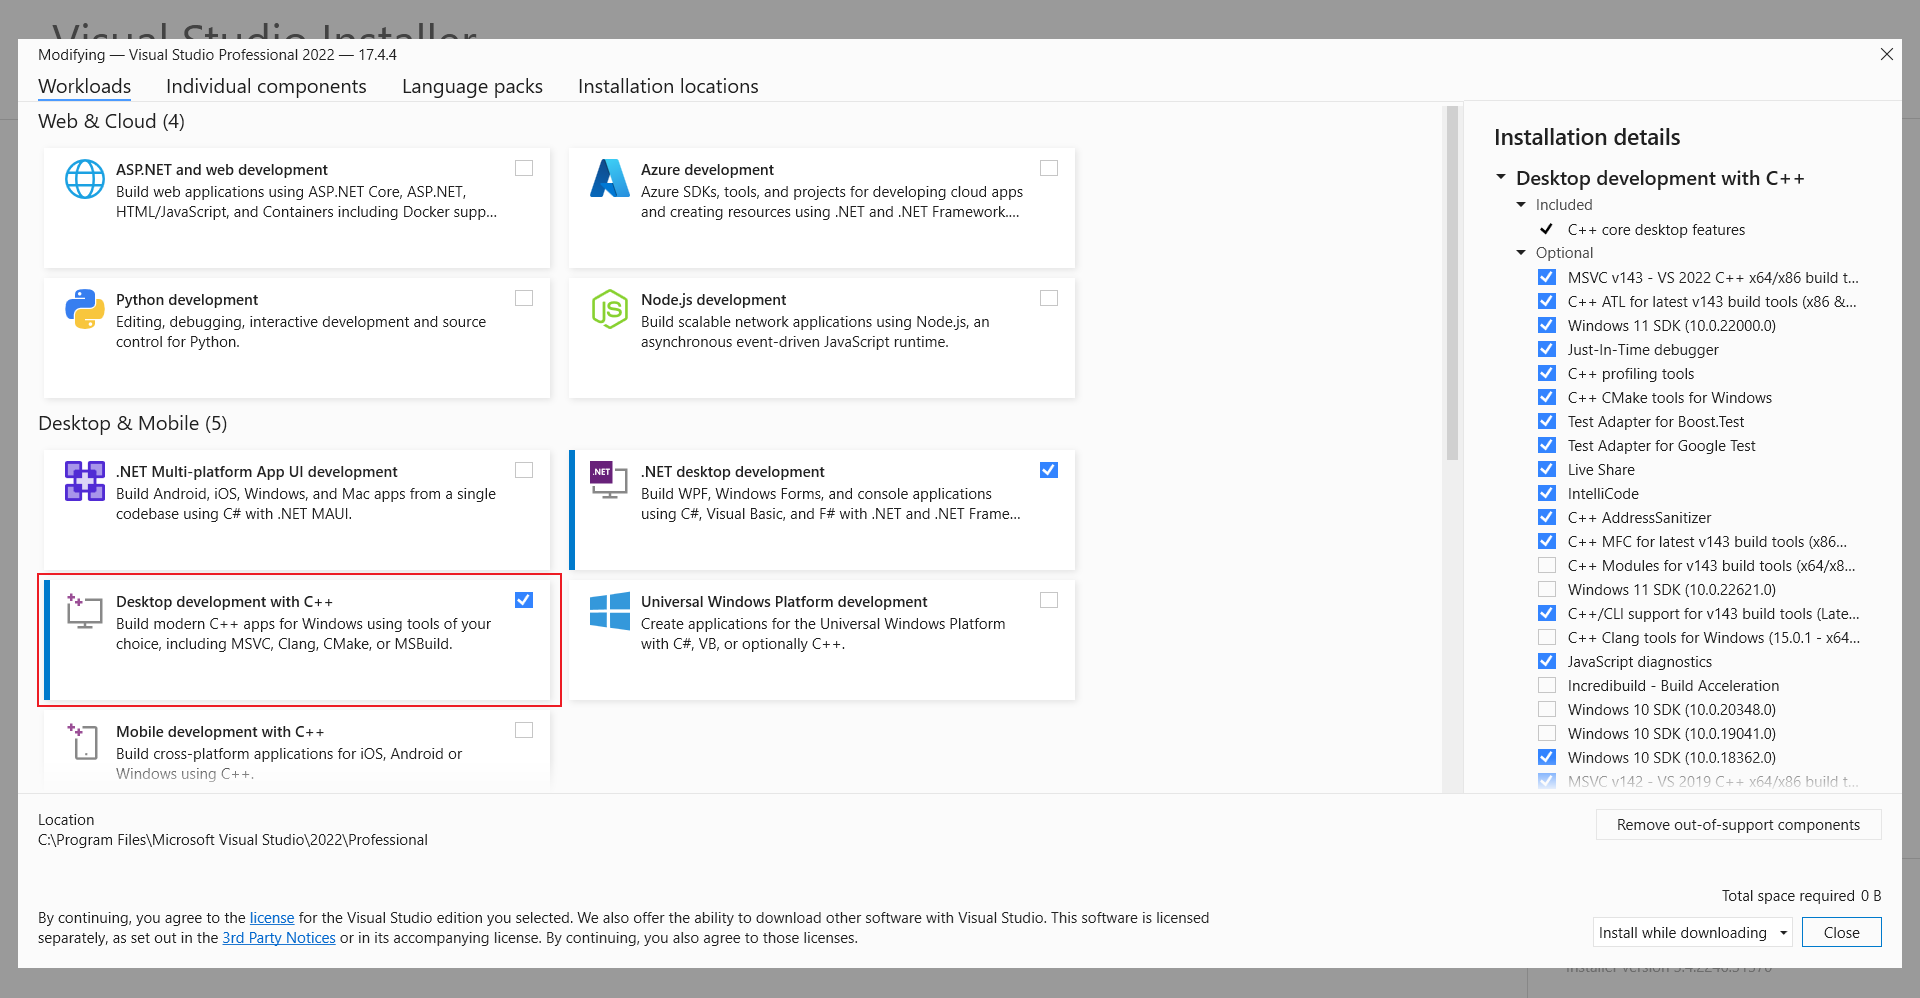Click the Universal Windows Platform logo icon
The image size is (1920, 998).
pos(609,611)
